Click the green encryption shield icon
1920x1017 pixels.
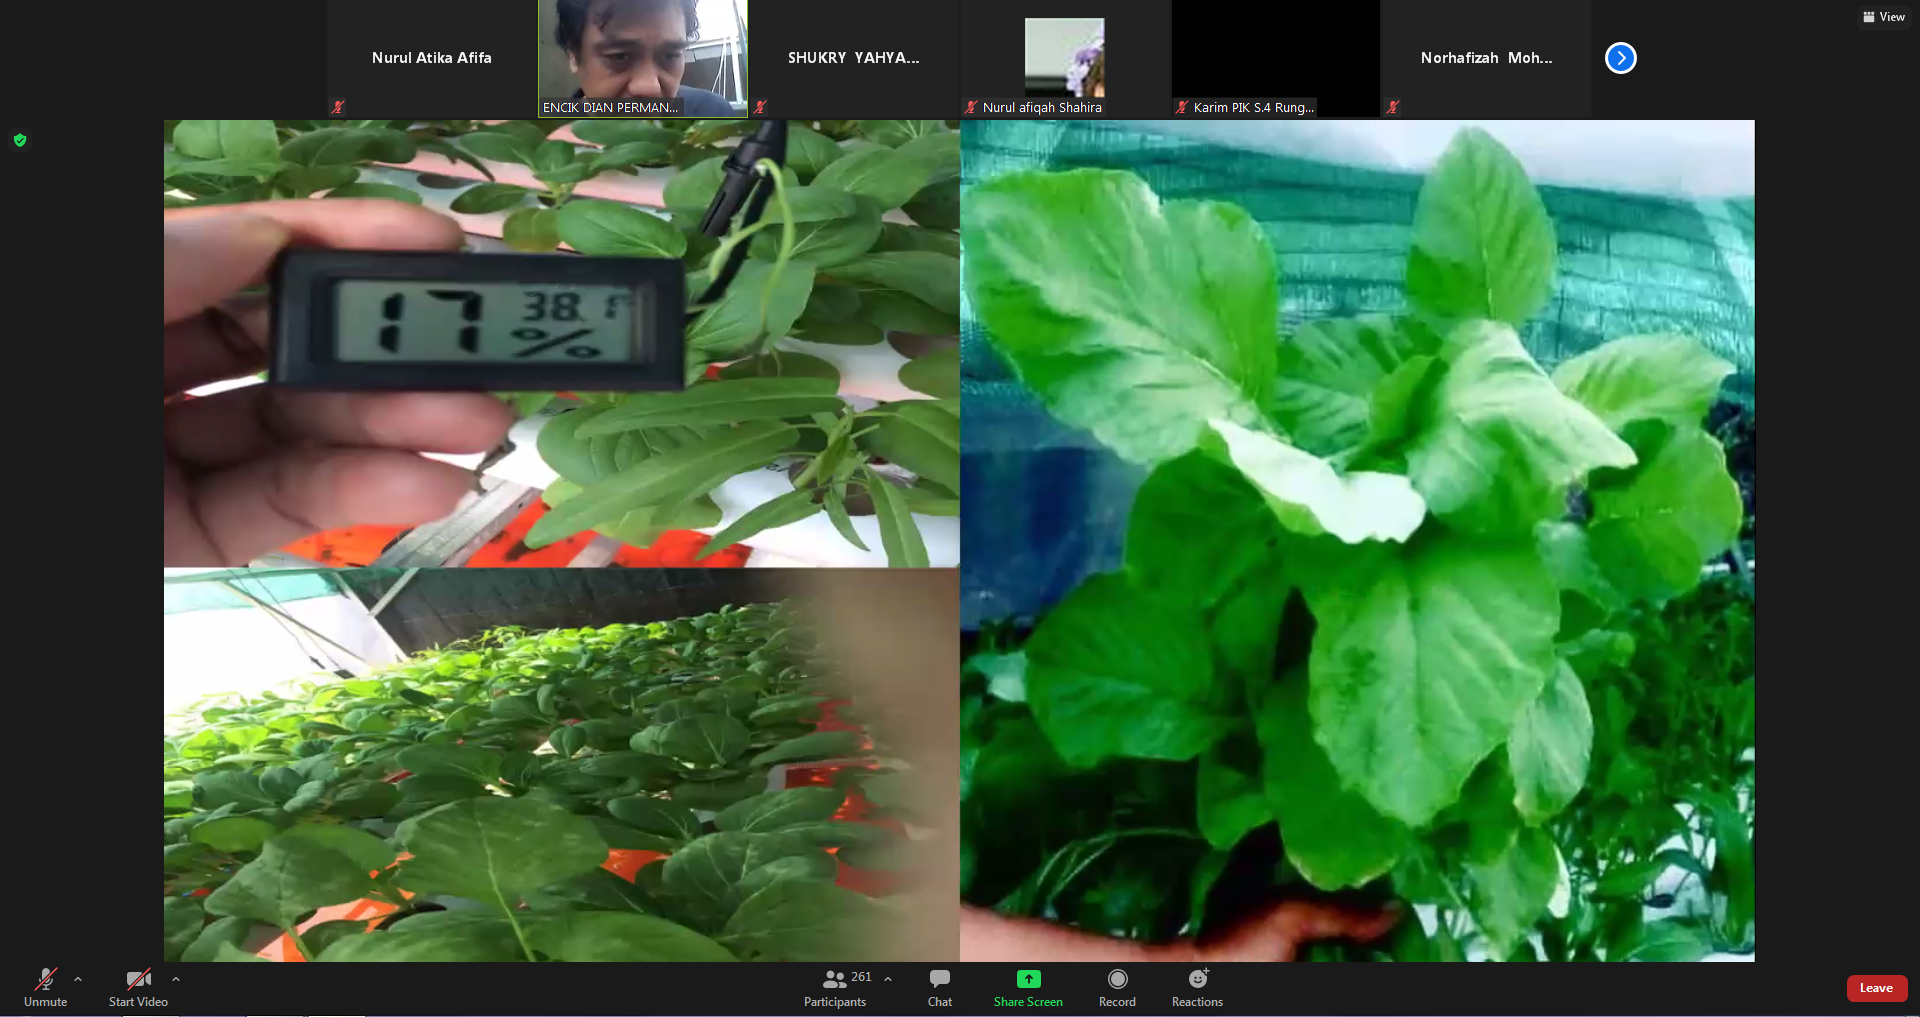coord(20,140)
